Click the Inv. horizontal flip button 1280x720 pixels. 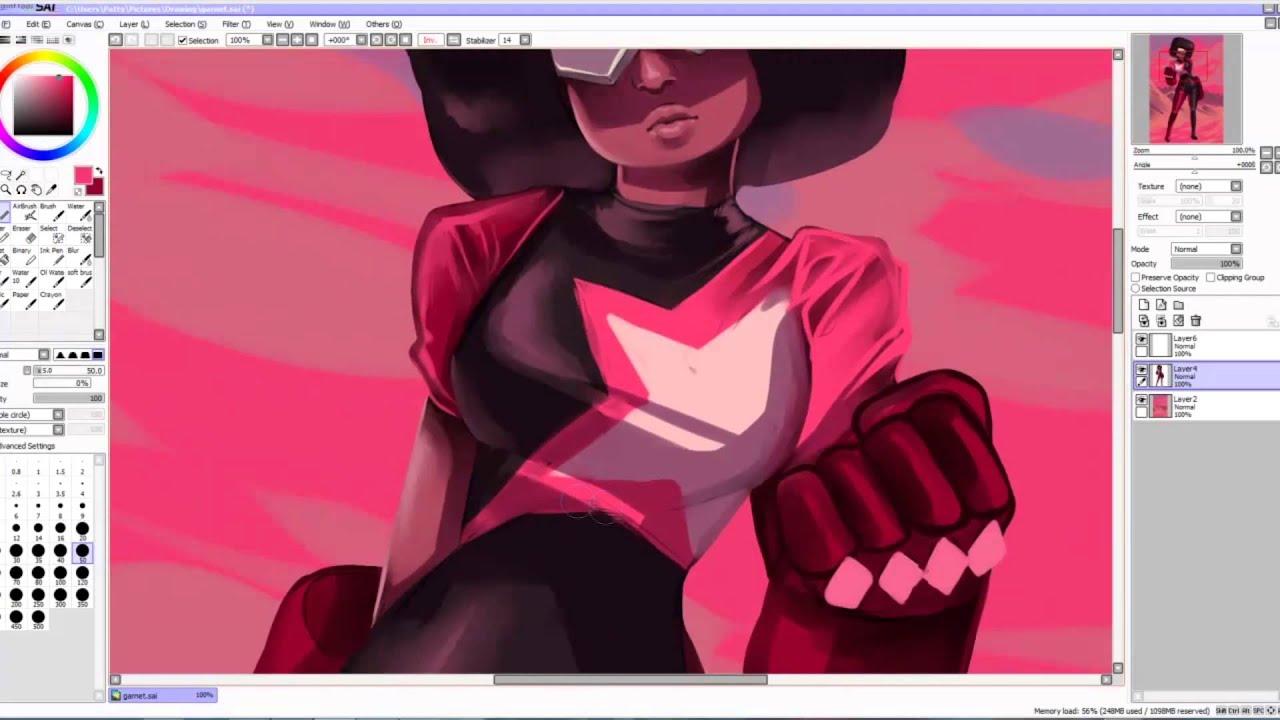point(431,40)
